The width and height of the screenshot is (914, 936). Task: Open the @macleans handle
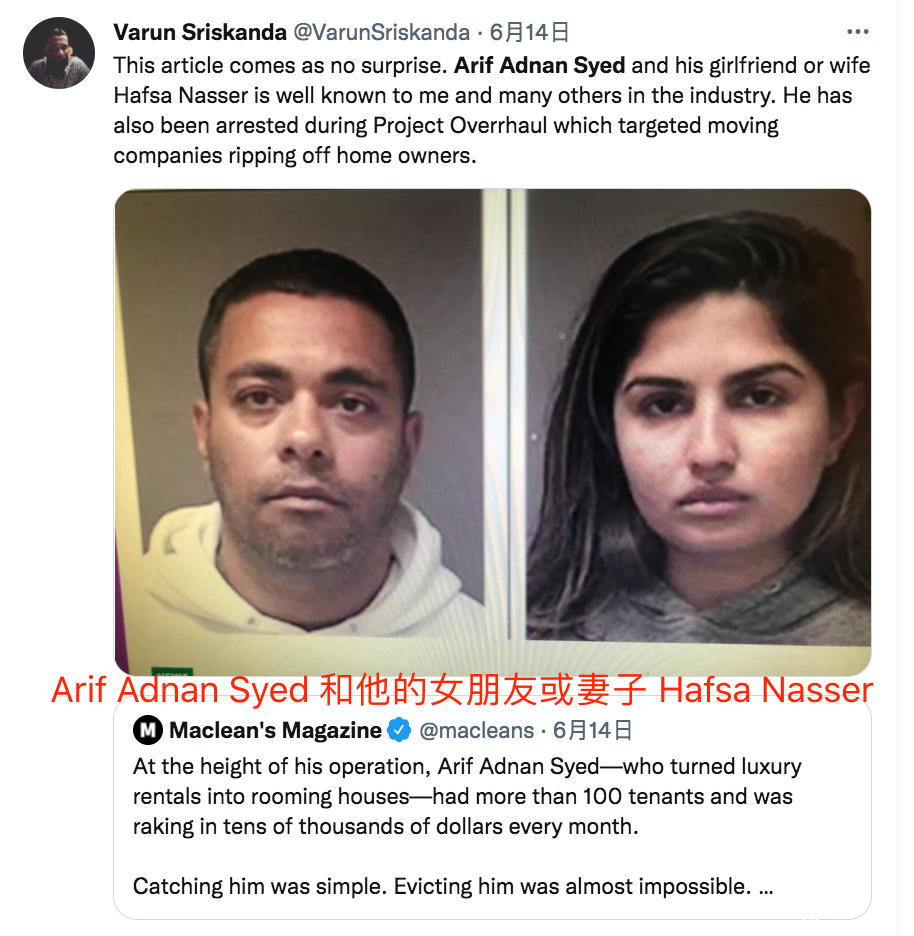[476, 730]
